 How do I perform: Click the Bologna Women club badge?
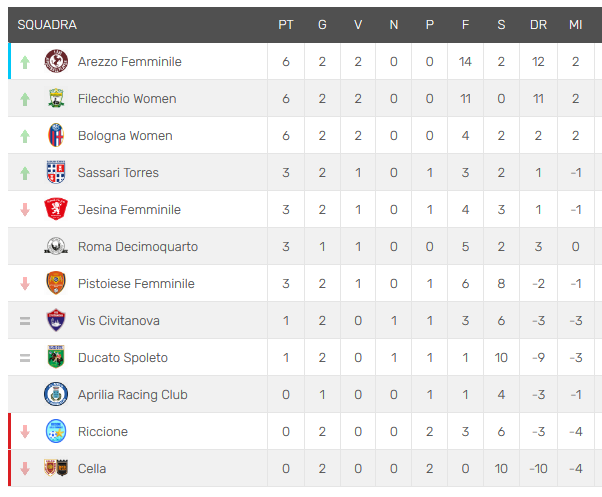56,135
